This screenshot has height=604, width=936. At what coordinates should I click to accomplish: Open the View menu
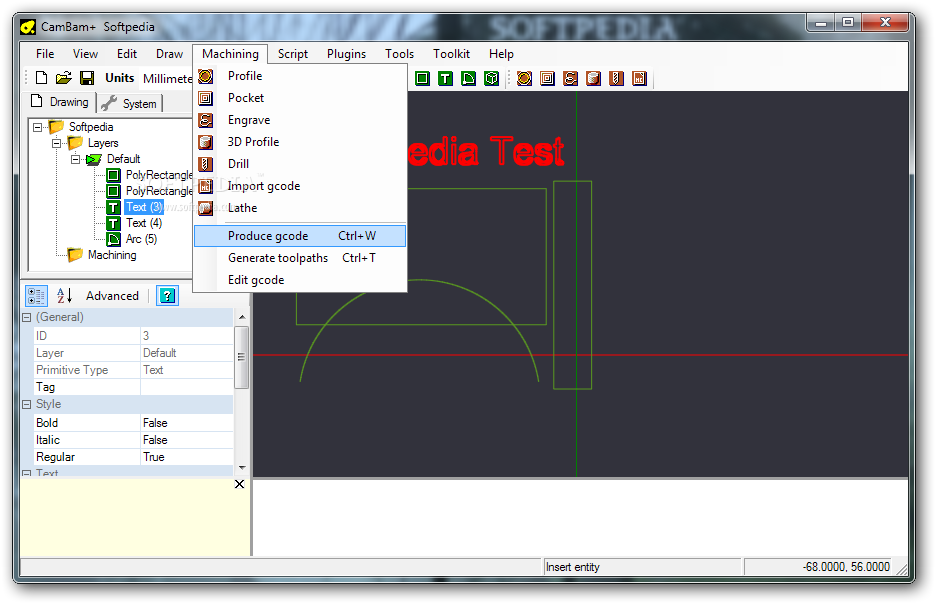[x=85, y=54]
